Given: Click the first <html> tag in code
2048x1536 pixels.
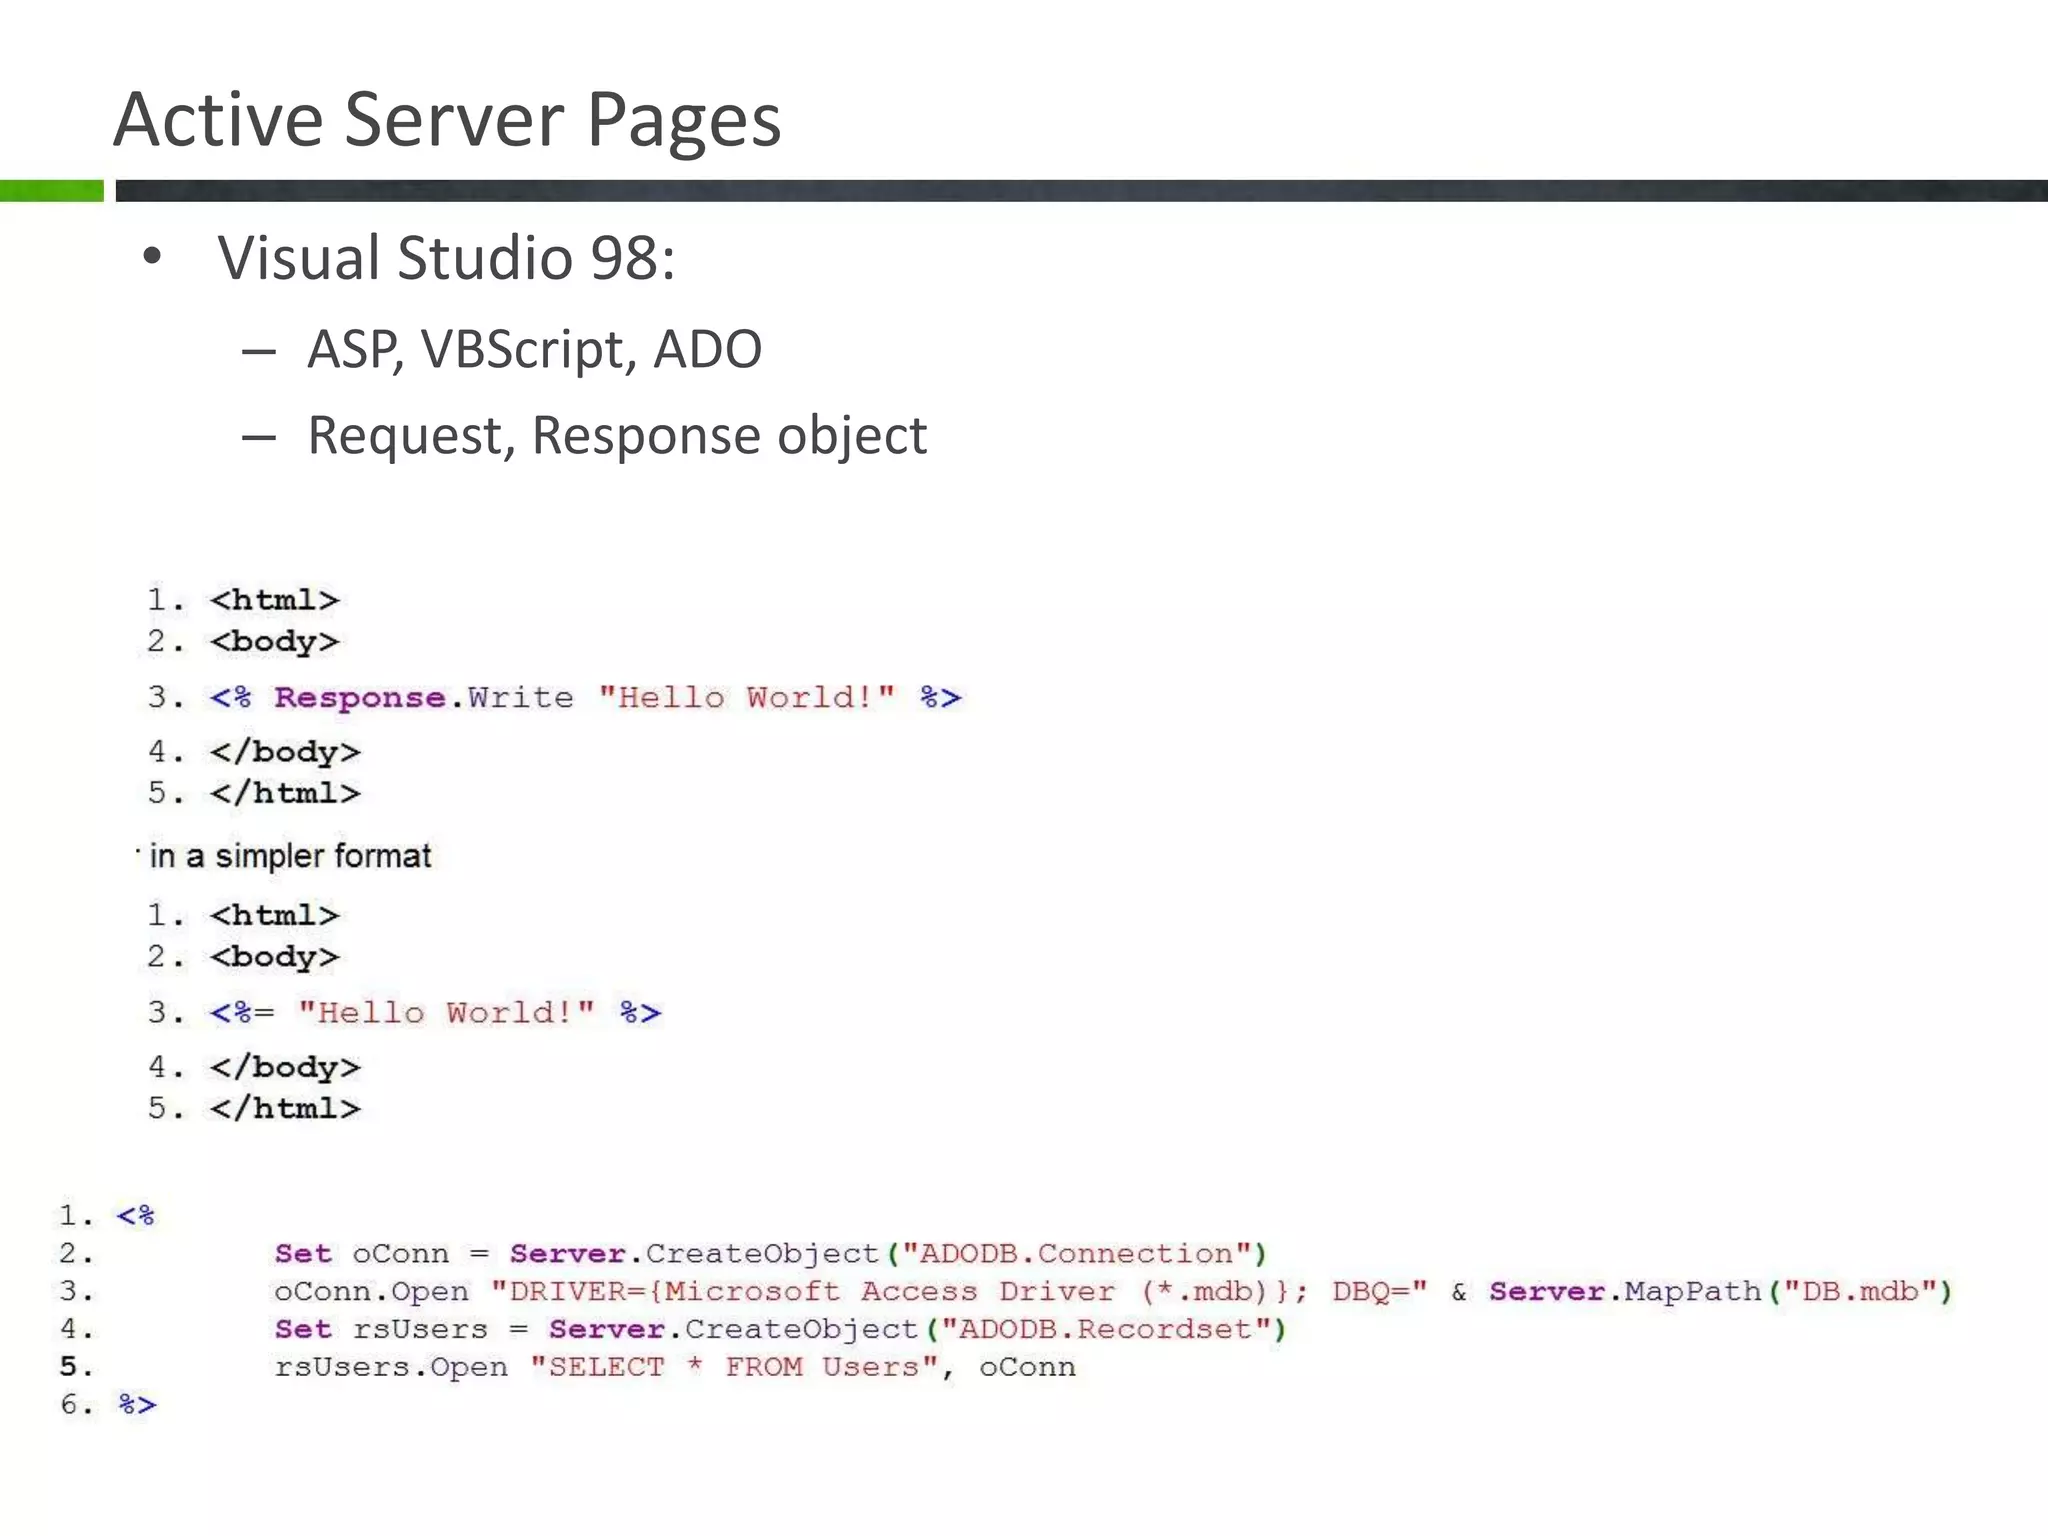Looking at the screenshot, I should (274, 600).
